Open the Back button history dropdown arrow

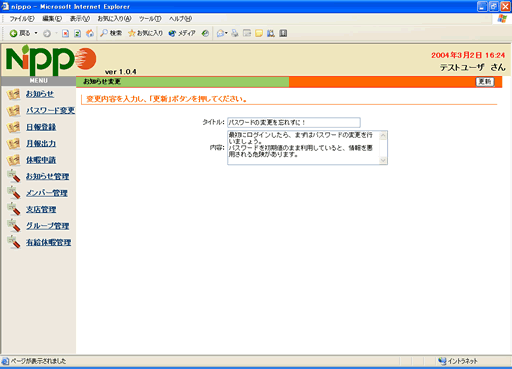point(36,33)
